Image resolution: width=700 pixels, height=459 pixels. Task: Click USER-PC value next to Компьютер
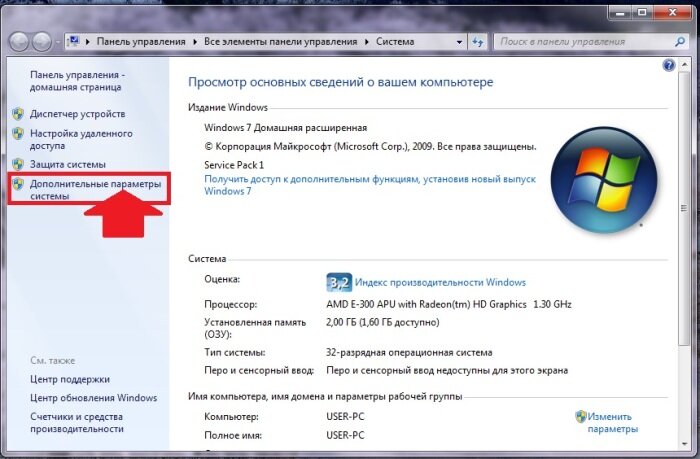(x=345, y=417)
